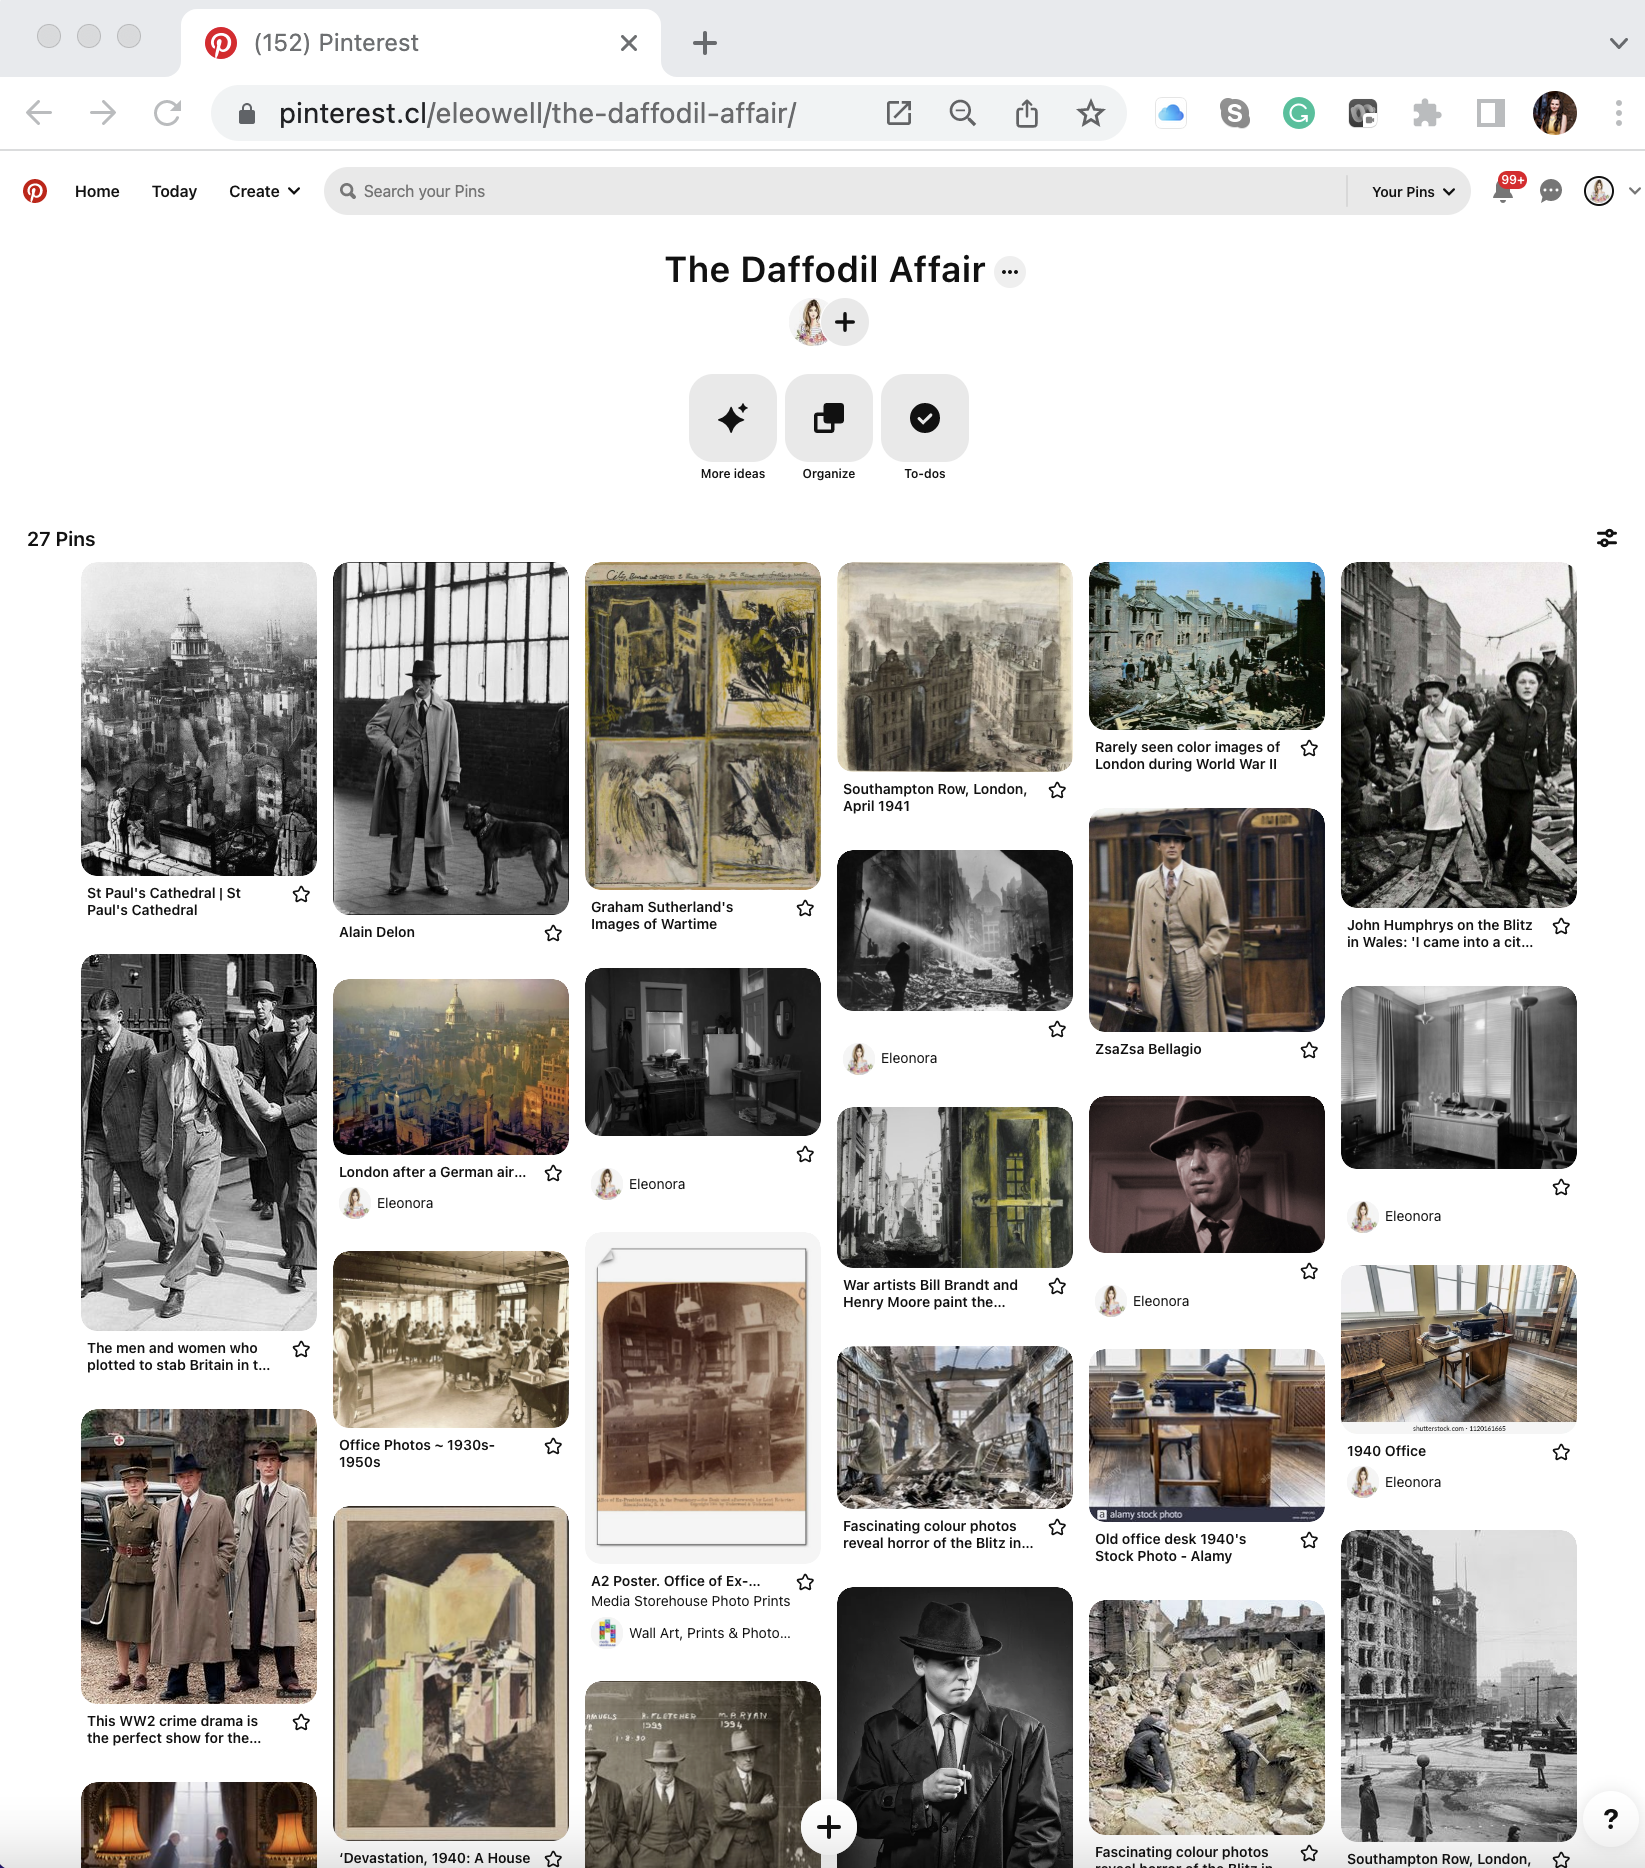Viewport: 1645px width, 1868px height.
Task: Open the To-dos checkmark icon
Action: pos(924,418)
